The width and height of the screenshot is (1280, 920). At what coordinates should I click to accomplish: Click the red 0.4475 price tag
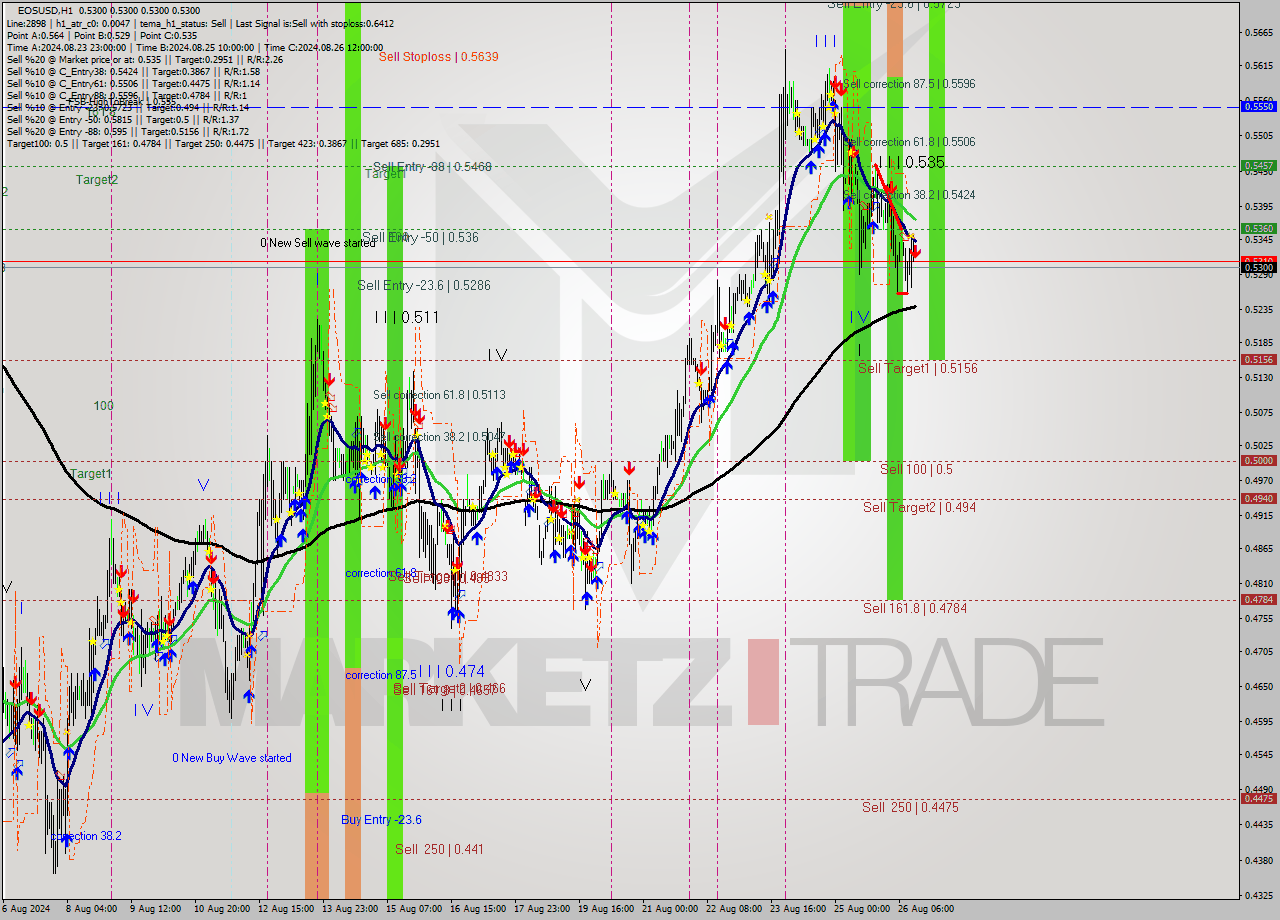(1258, 798)
